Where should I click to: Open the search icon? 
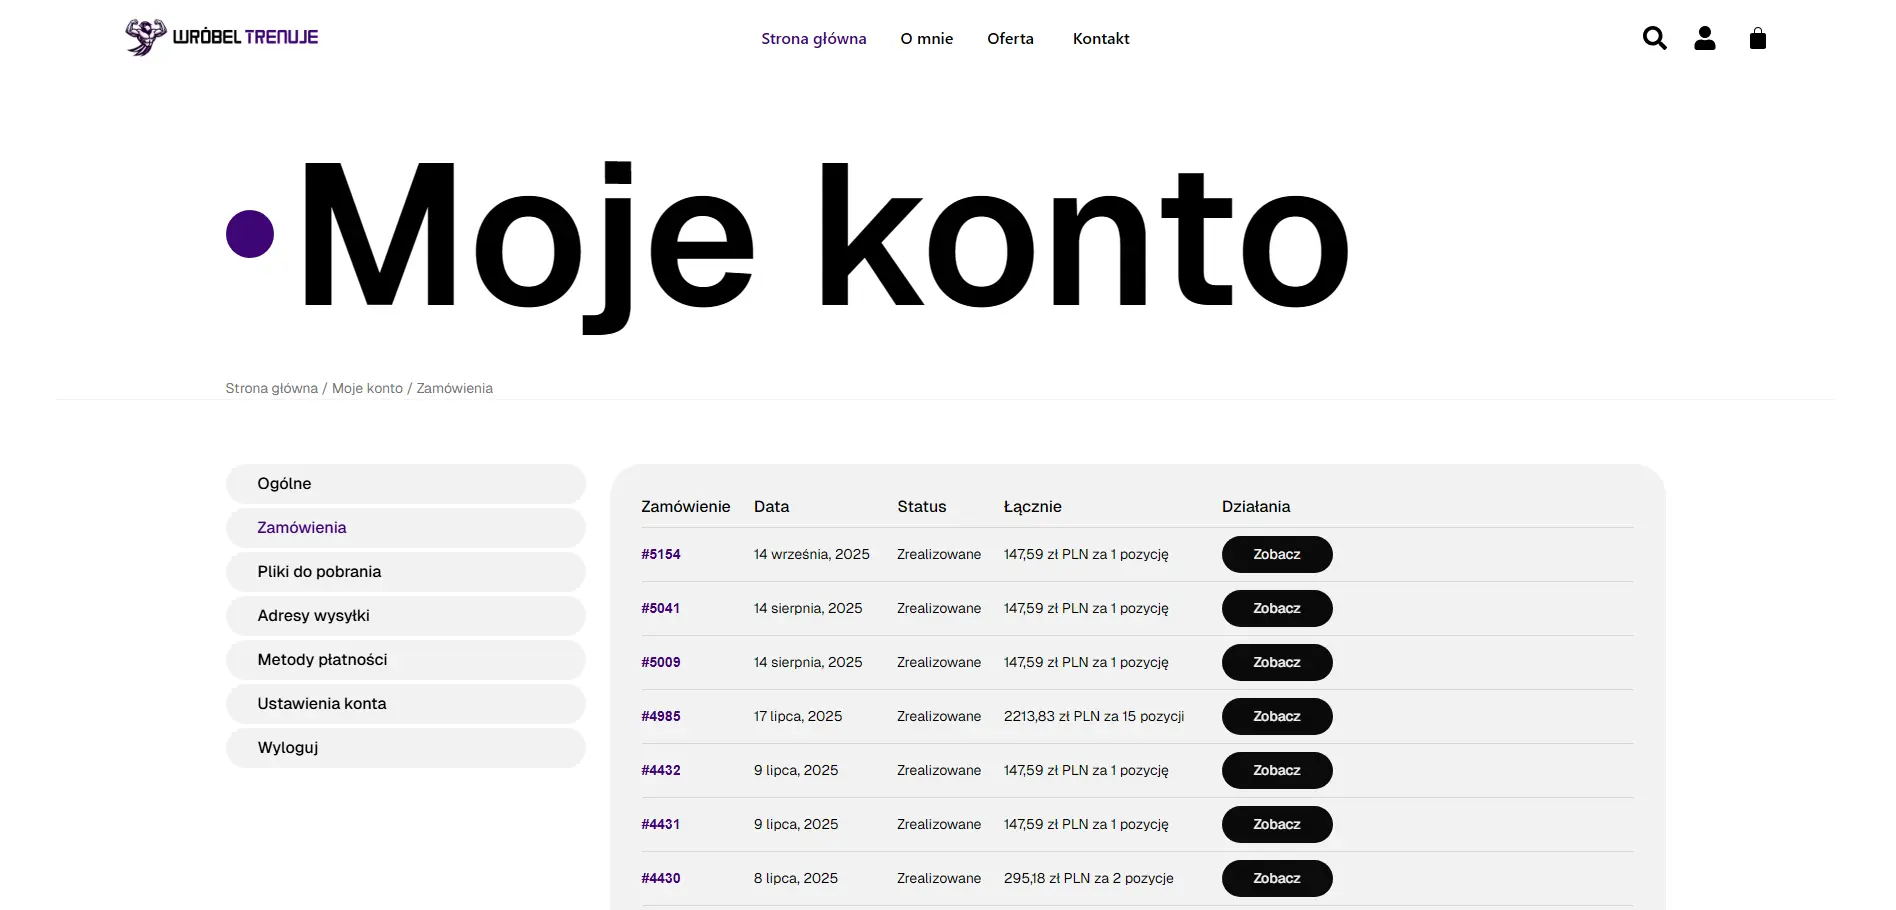1654,38
